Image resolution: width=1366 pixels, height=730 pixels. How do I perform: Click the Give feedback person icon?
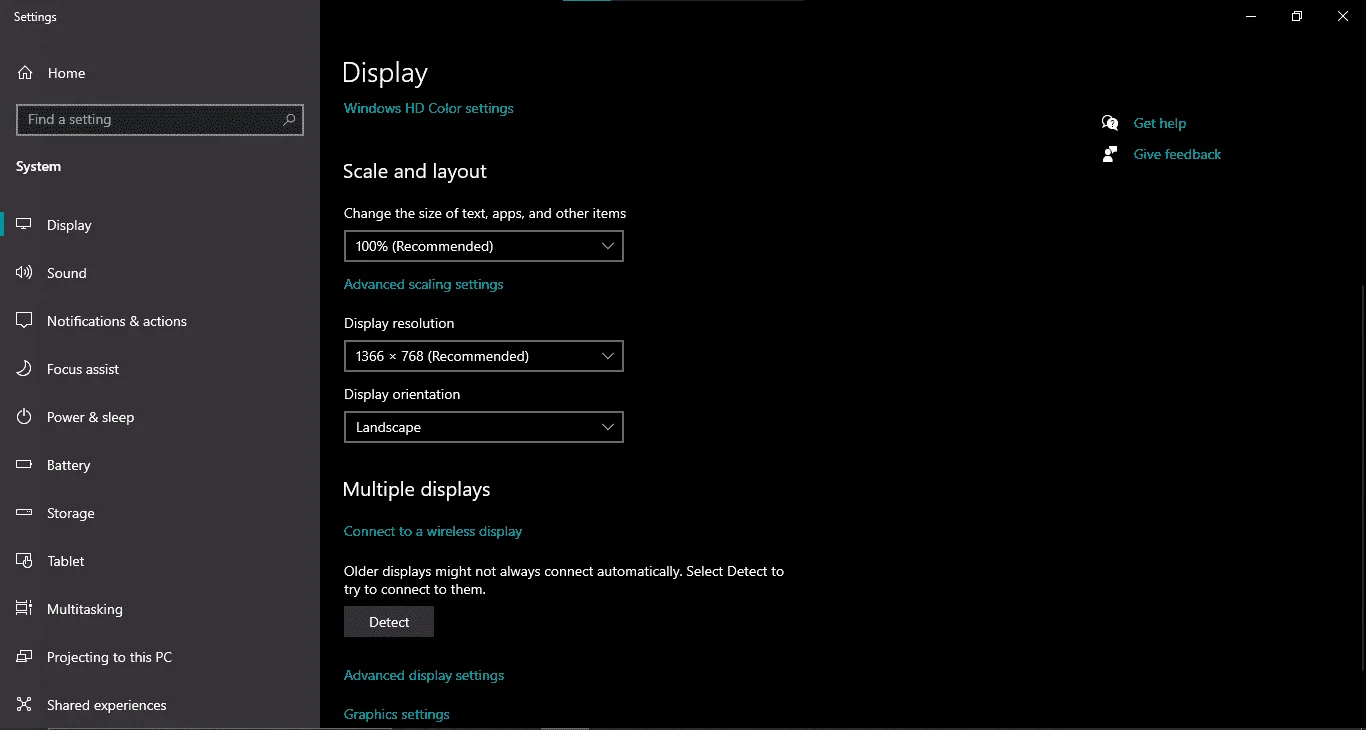tap(1110, 154)
